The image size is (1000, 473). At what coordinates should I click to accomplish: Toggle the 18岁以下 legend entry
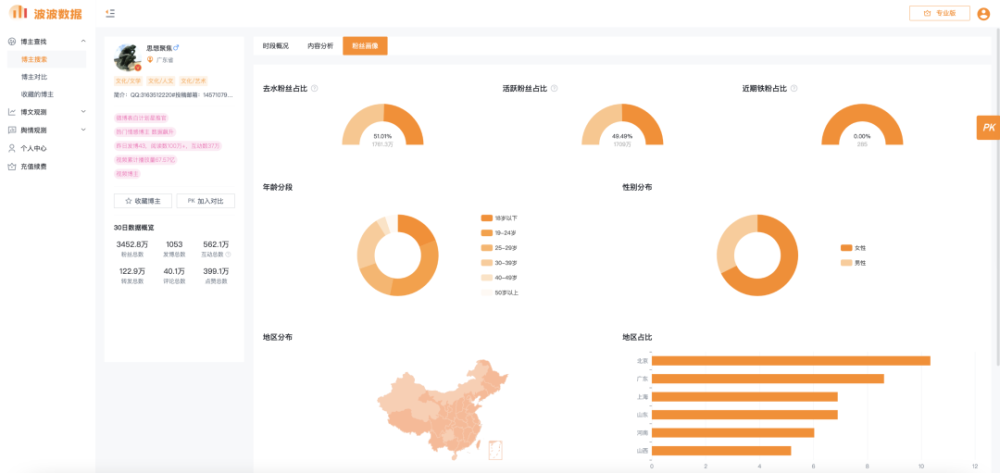499,218
